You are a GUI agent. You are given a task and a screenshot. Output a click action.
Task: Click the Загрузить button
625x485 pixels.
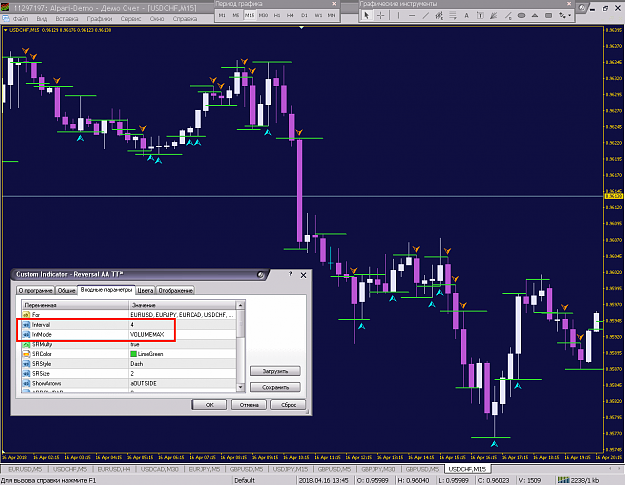(275, 371)
